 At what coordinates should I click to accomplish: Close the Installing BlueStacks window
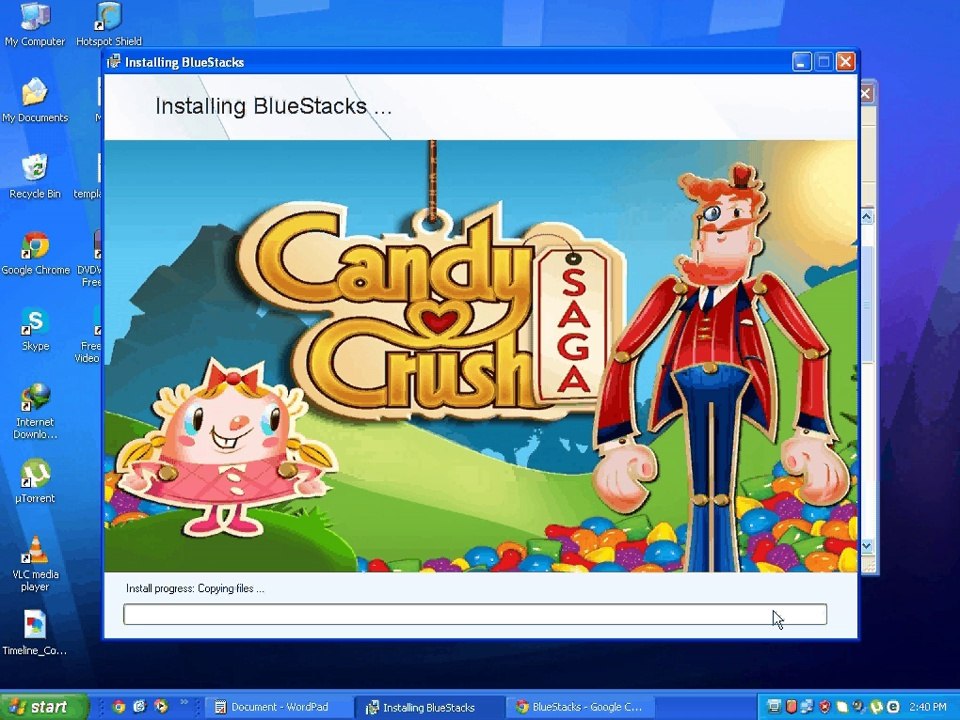846,62
